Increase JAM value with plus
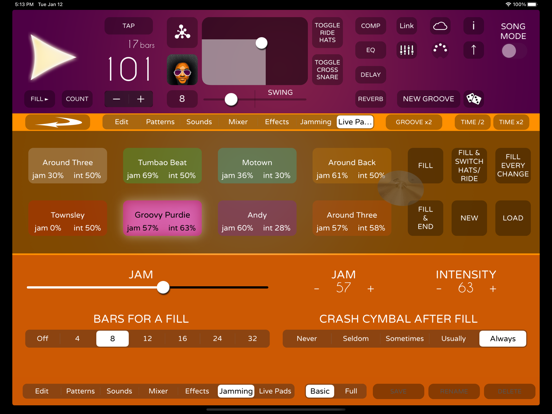552x414 pixels. (370, 289)
